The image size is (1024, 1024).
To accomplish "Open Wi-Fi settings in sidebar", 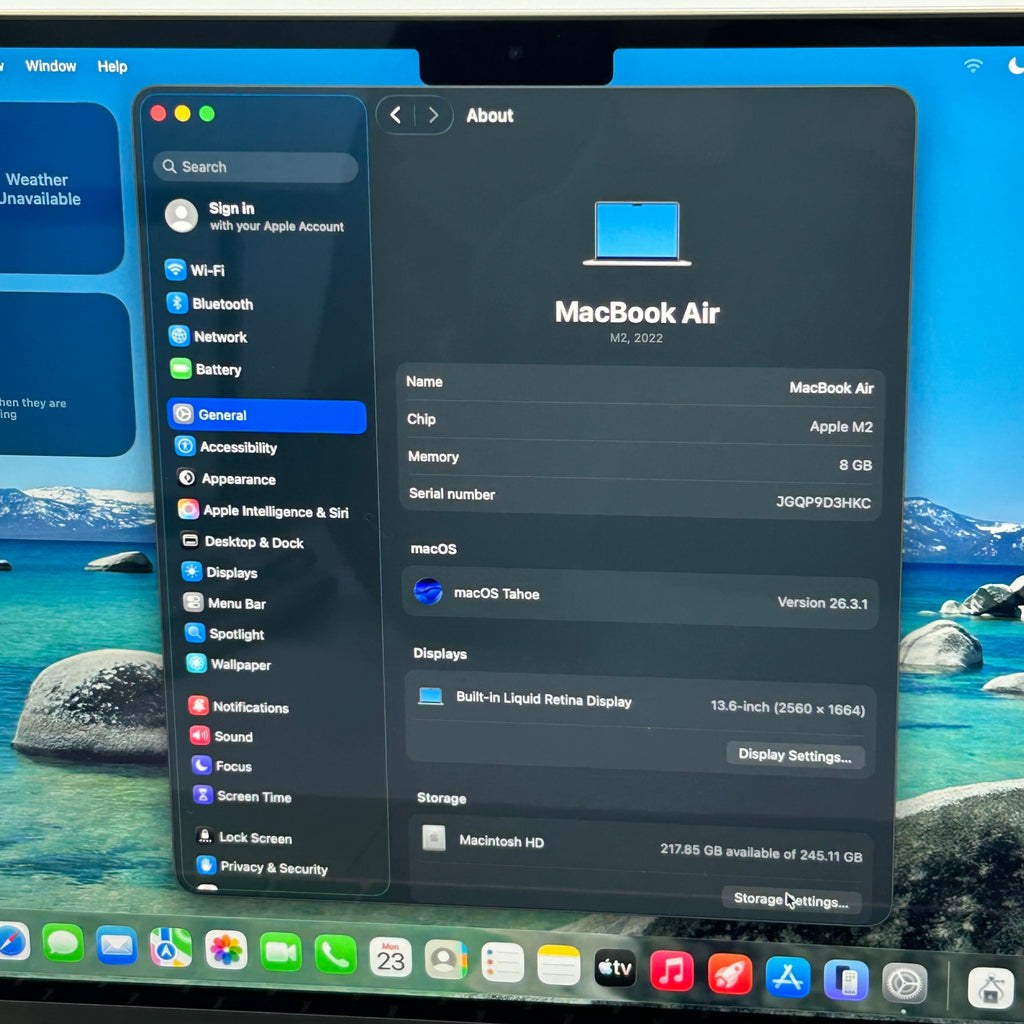I will tap(195, 270).
